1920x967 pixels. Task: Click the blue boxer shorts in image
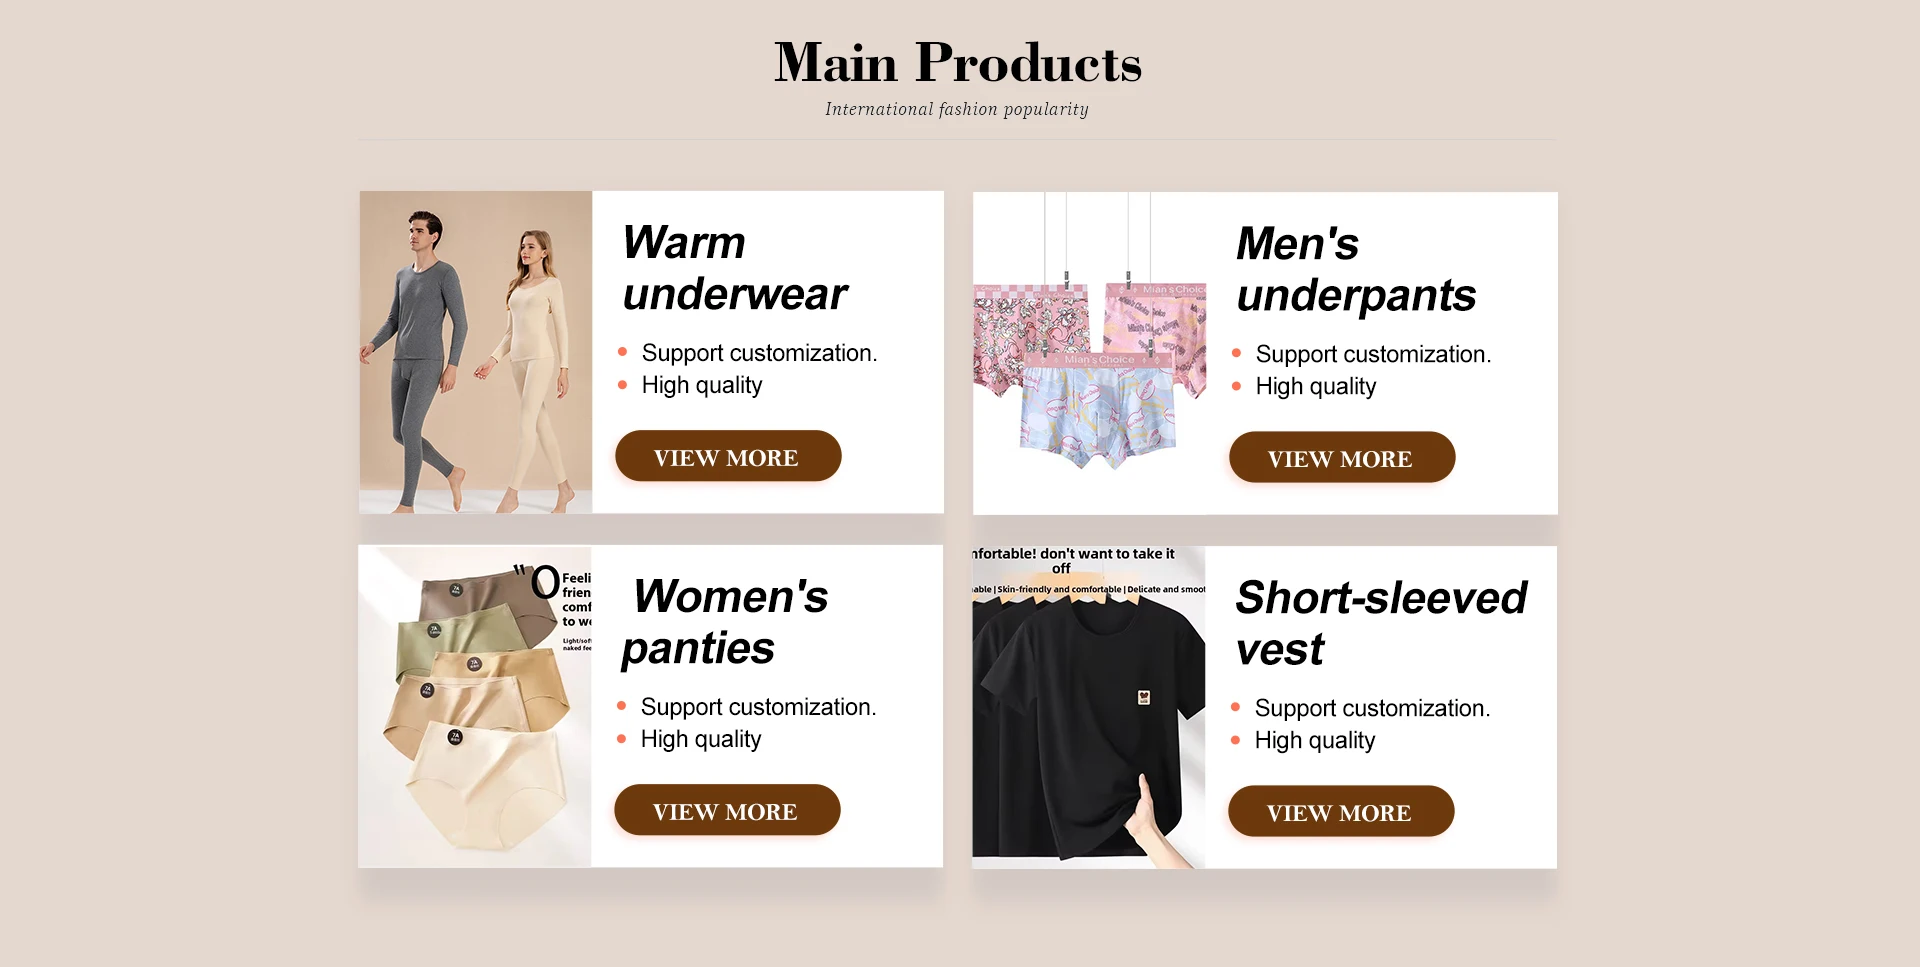(1097, 412)
